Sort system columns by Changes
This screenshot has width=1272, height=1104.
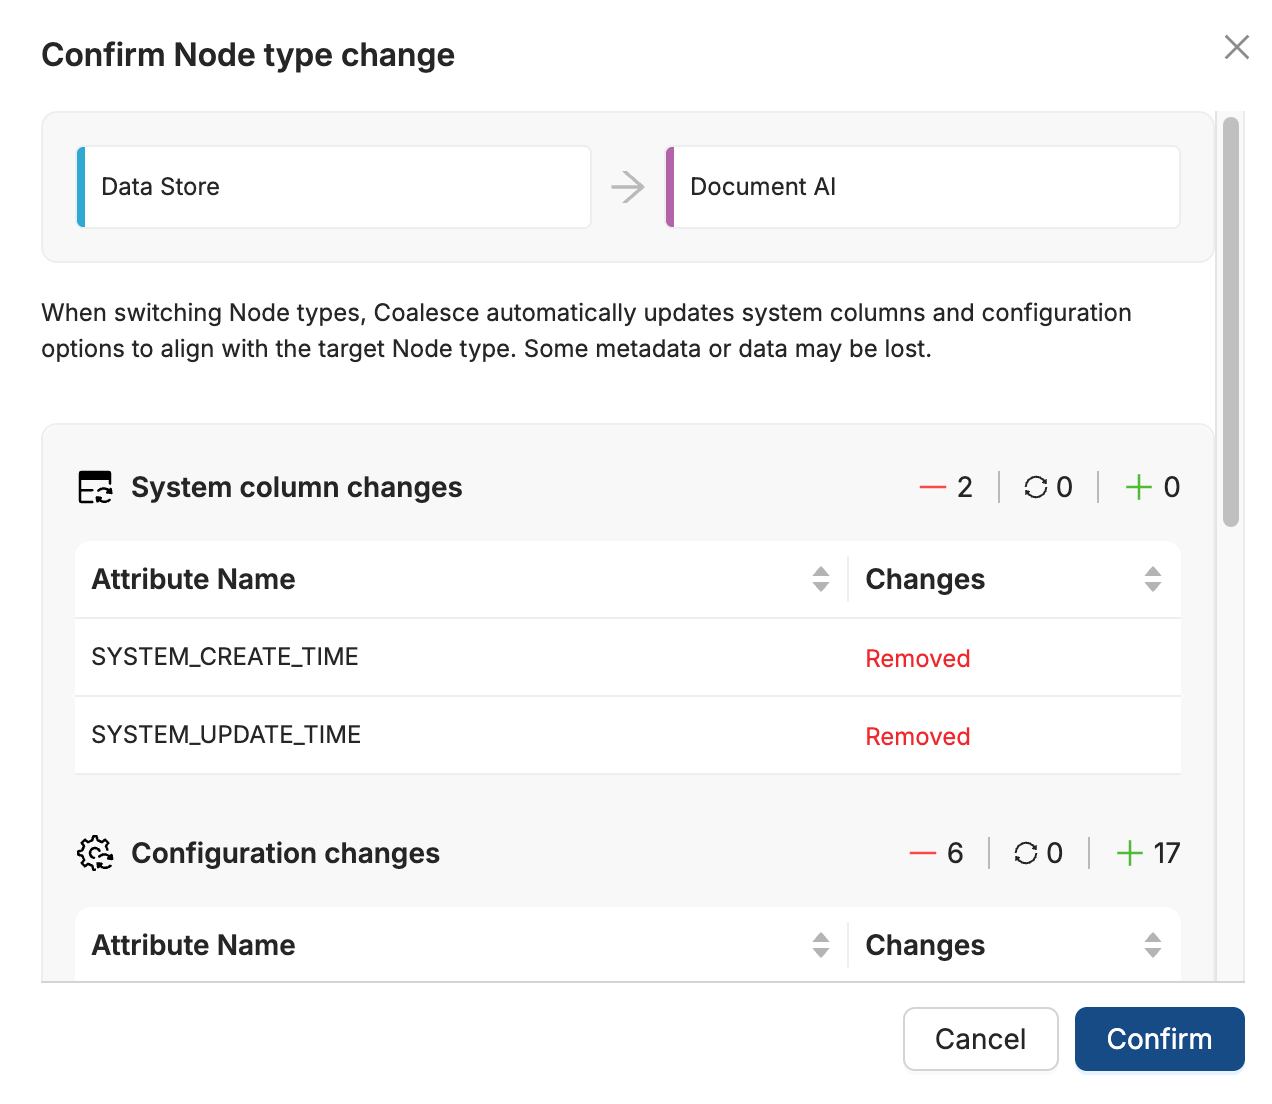tap(1152, 579)
